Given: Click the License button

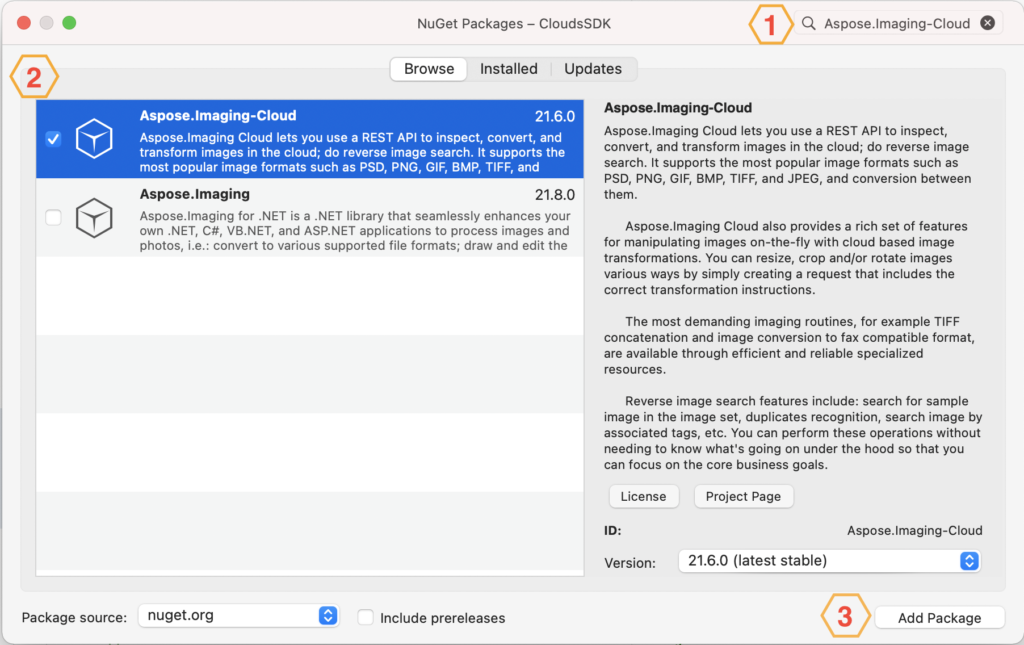Looking at the screenshot, I should 643,496.
